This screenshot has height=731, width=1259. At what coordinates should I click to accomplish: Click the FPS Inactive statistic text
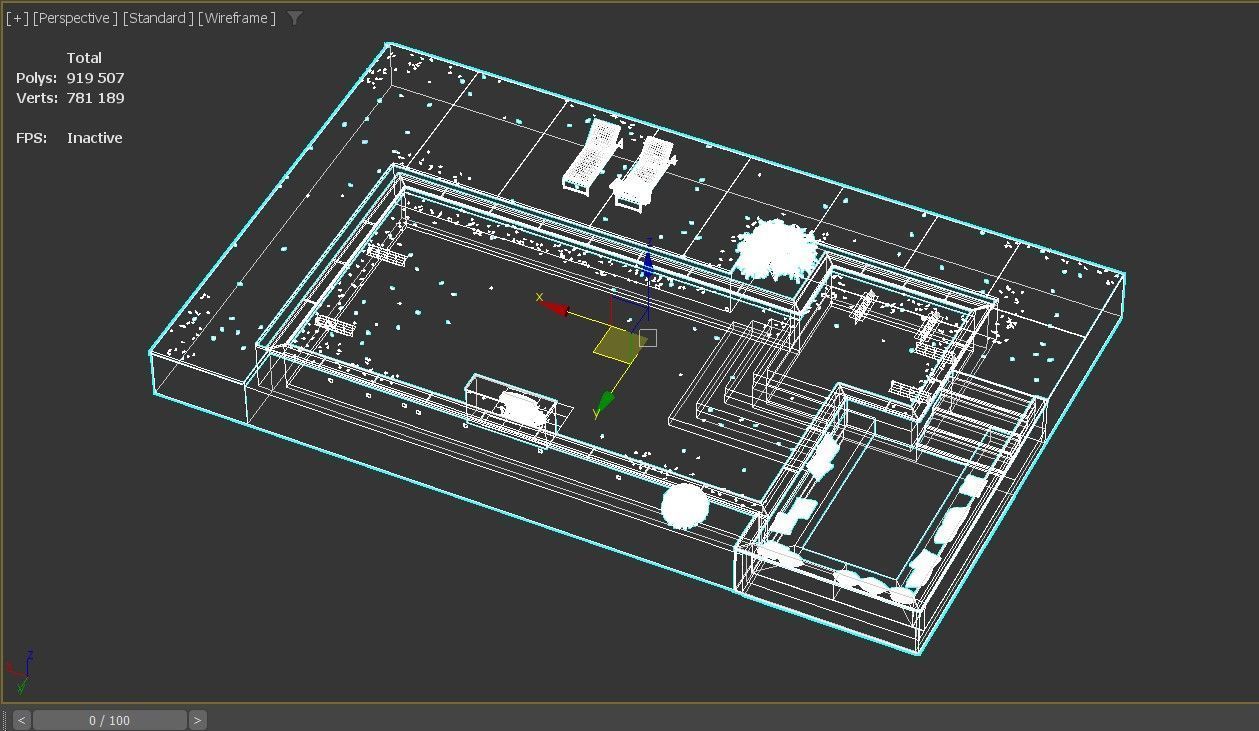pos(94,138)
